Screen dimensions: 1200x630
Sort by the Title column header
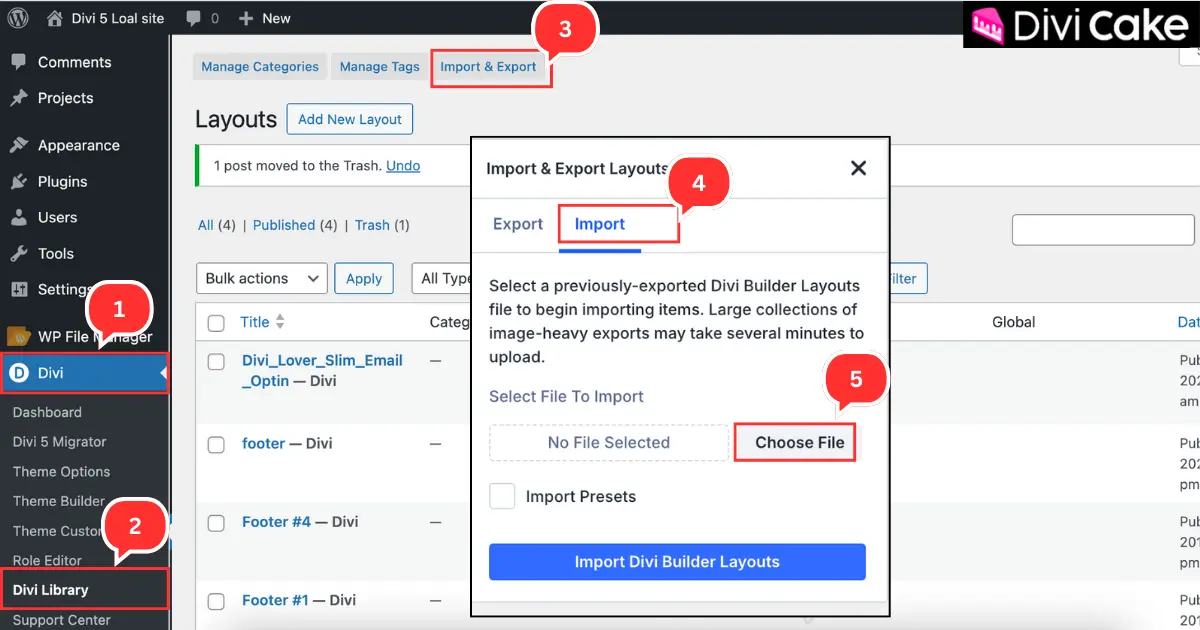pos(255,322)
